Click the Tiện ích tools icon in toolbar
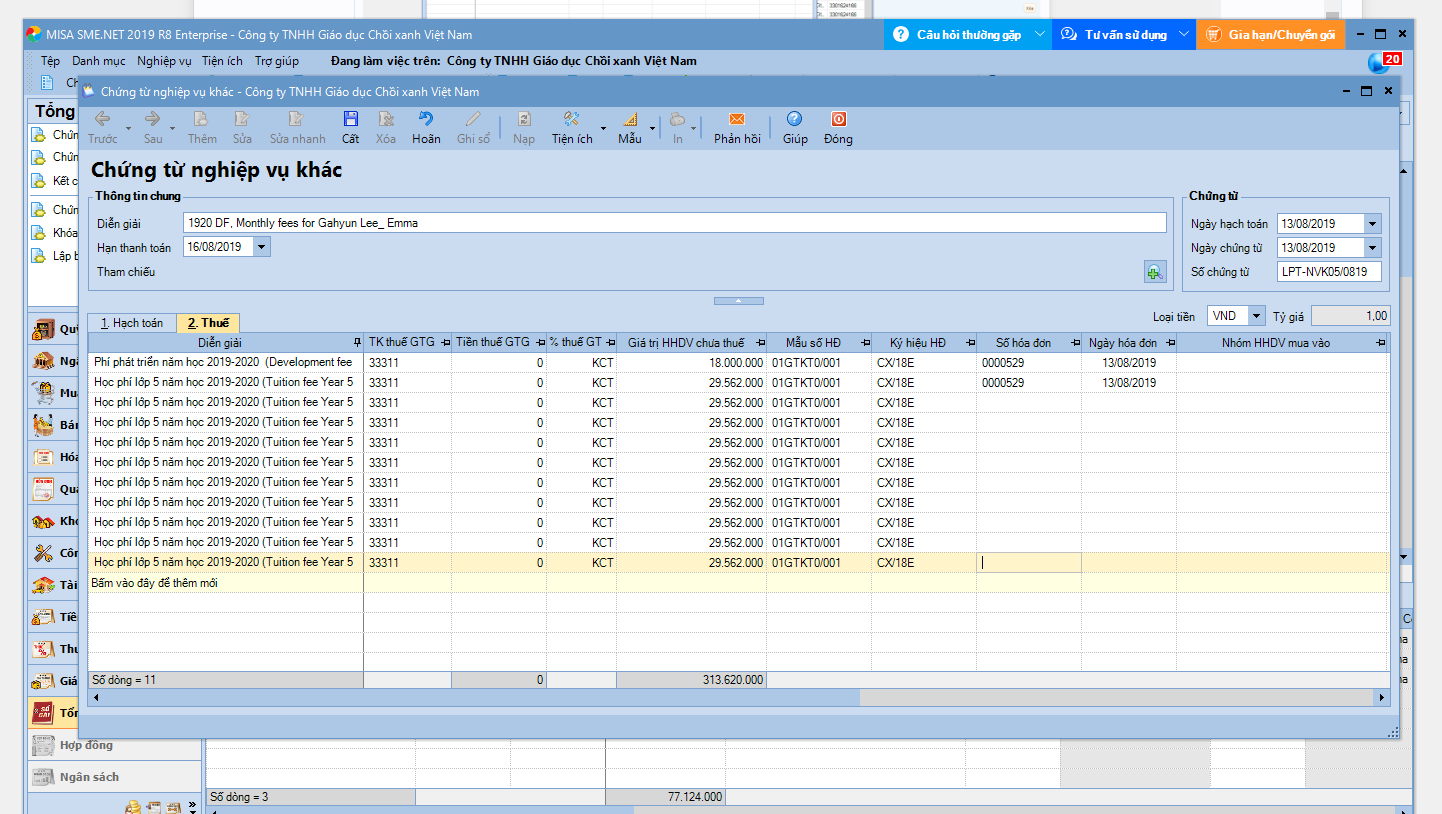 point(572,119)
